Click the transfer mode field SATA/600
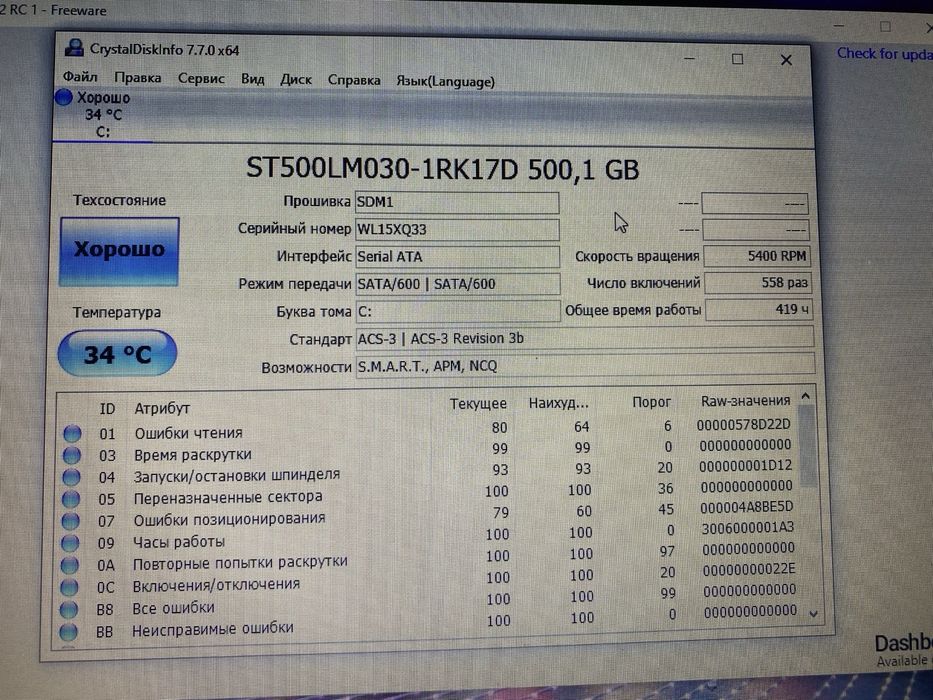Screen dimensions: 933x700 457,284
